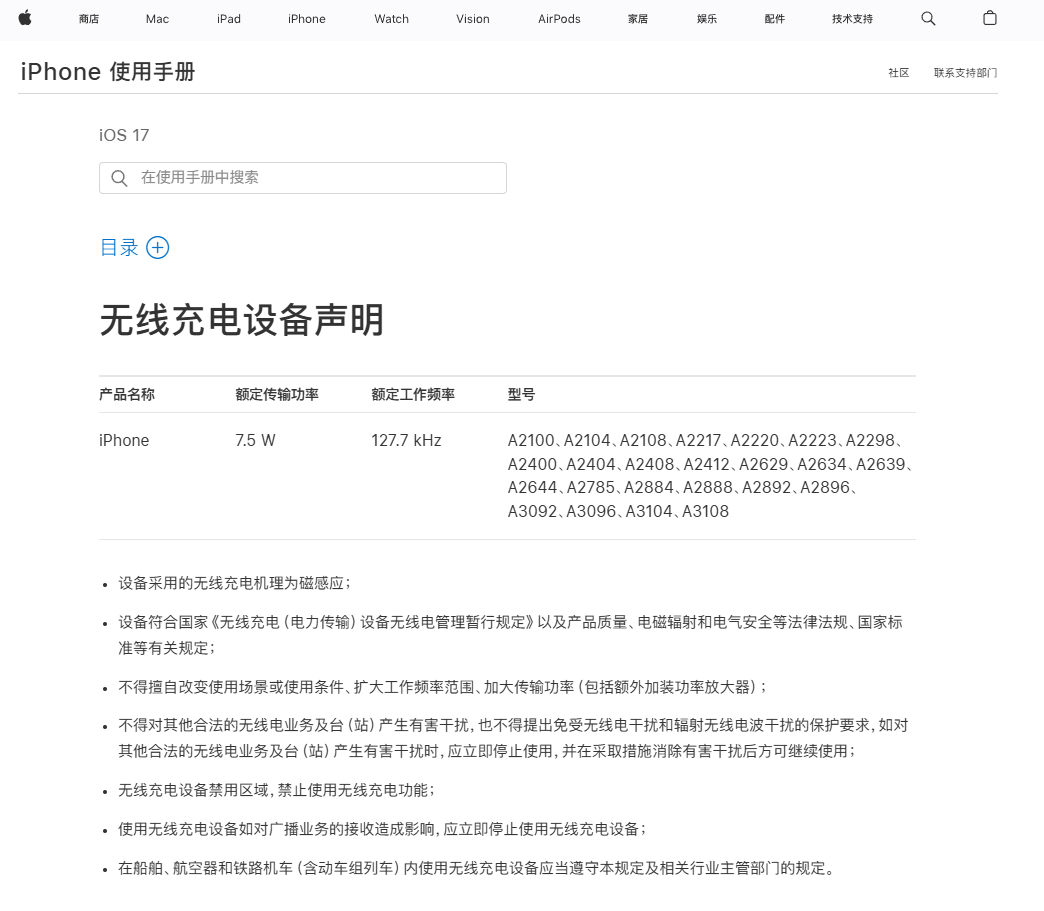Open the 娱乐 menu
The image size is (1044, 911).
click(707, 19)
